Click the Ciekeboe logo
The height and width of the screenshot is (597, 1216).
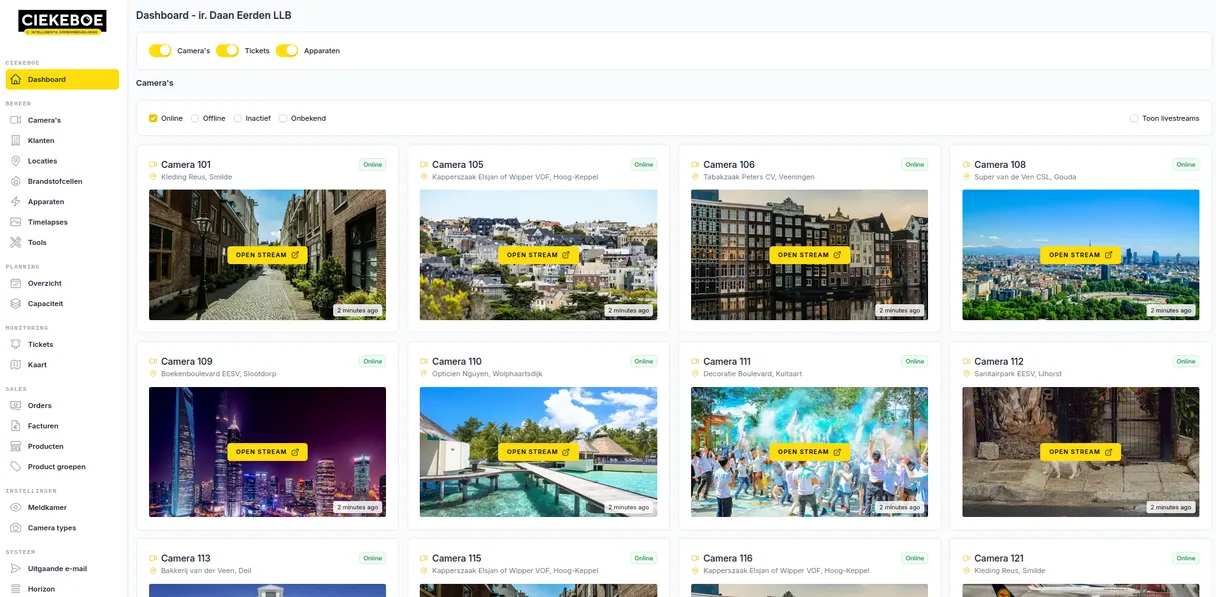62,23
